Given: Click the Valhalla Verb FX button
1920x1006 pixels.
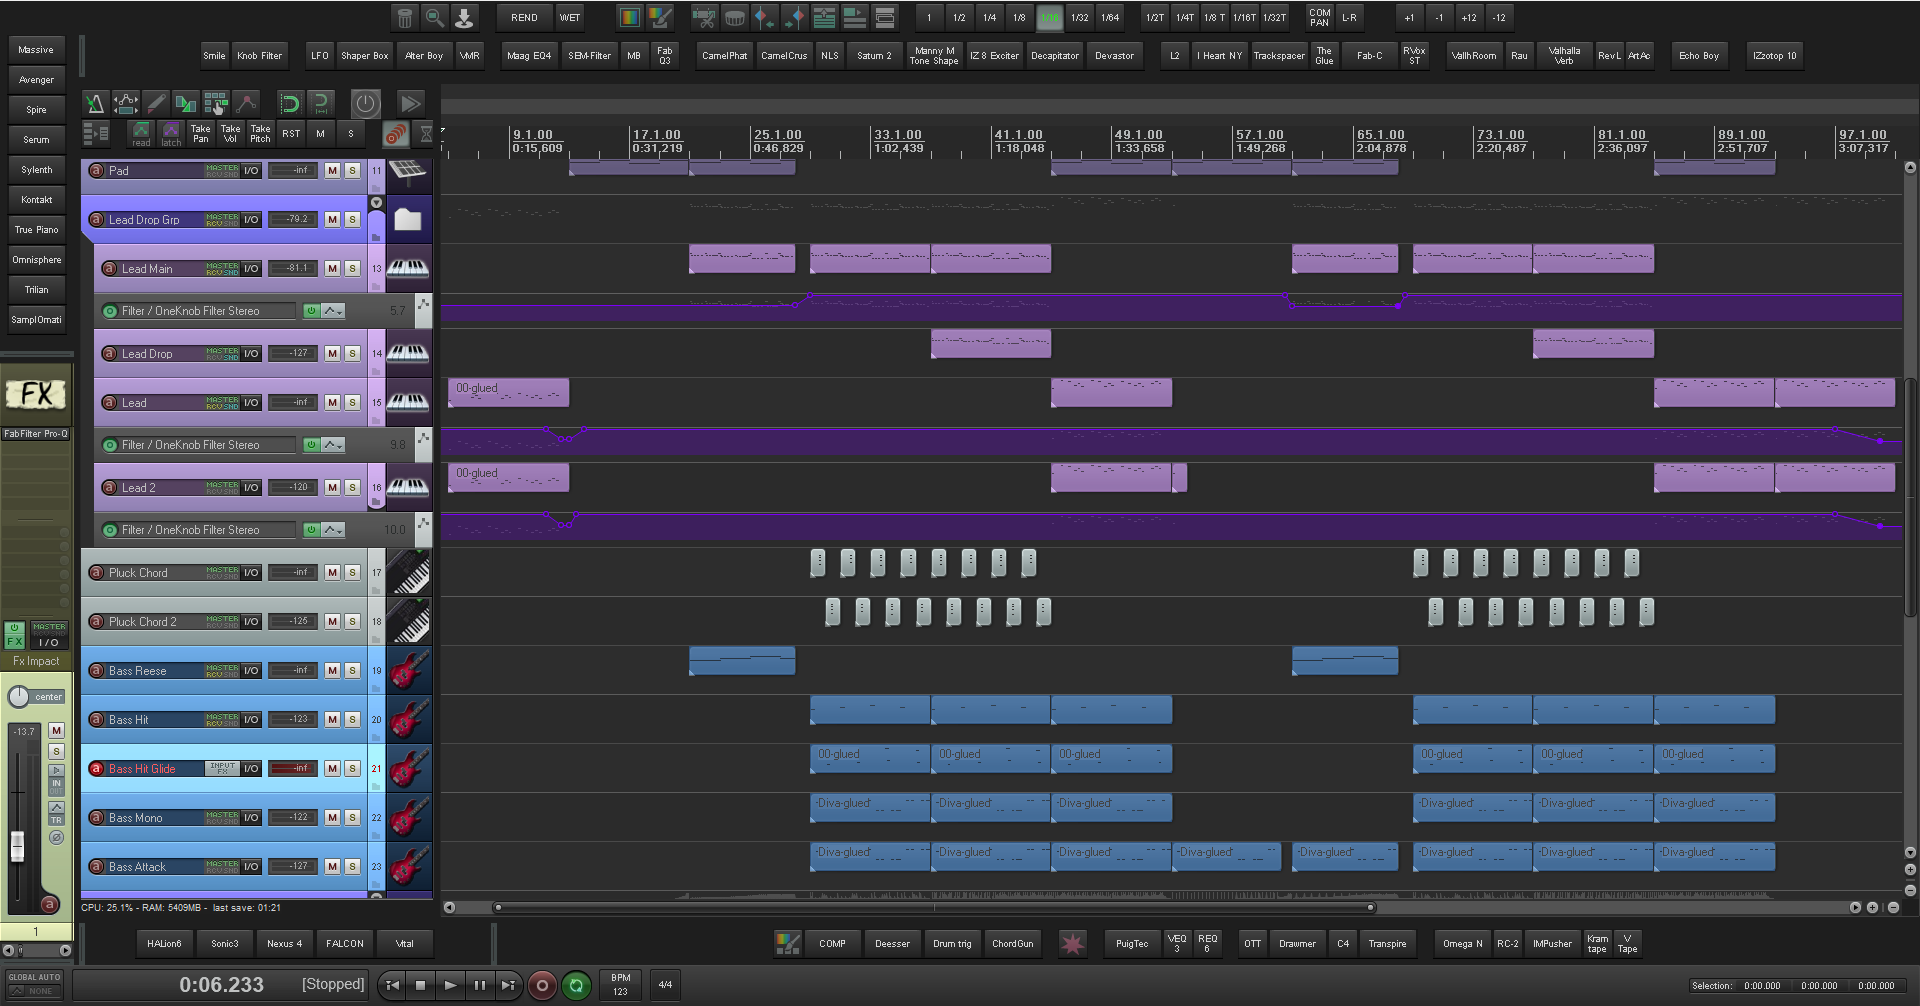Looking at the screenshot, I should point(1564,55).
